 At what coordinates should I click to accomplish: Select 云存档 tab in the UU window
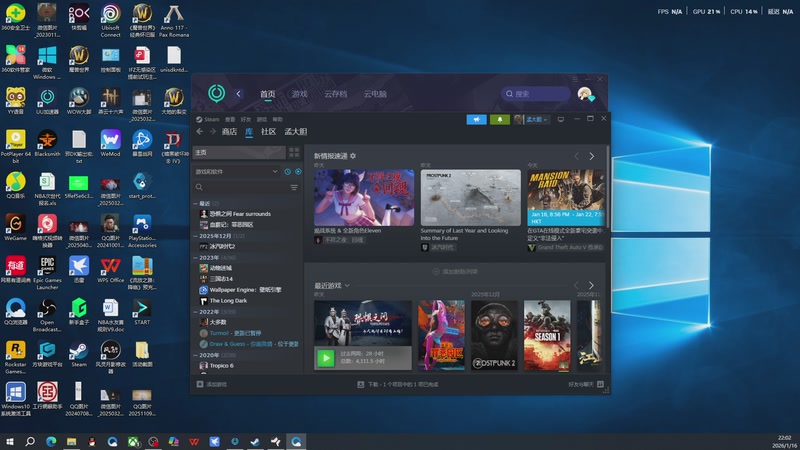point(335,94)
